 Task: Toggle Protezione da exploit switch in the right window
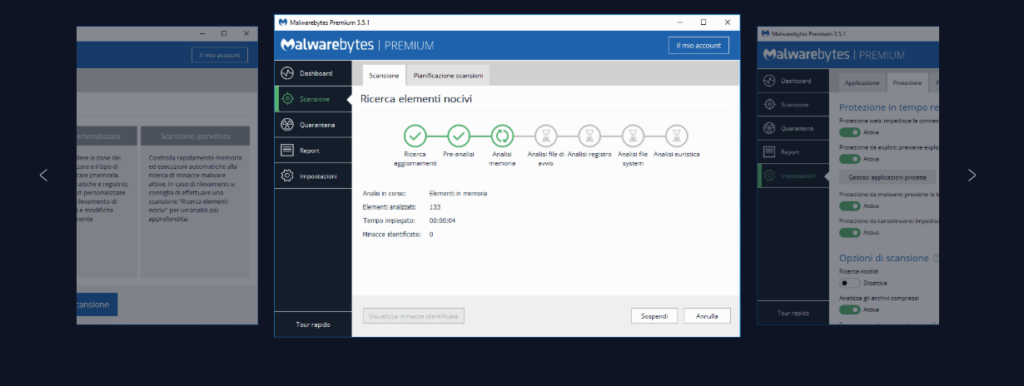coord(850,159)
